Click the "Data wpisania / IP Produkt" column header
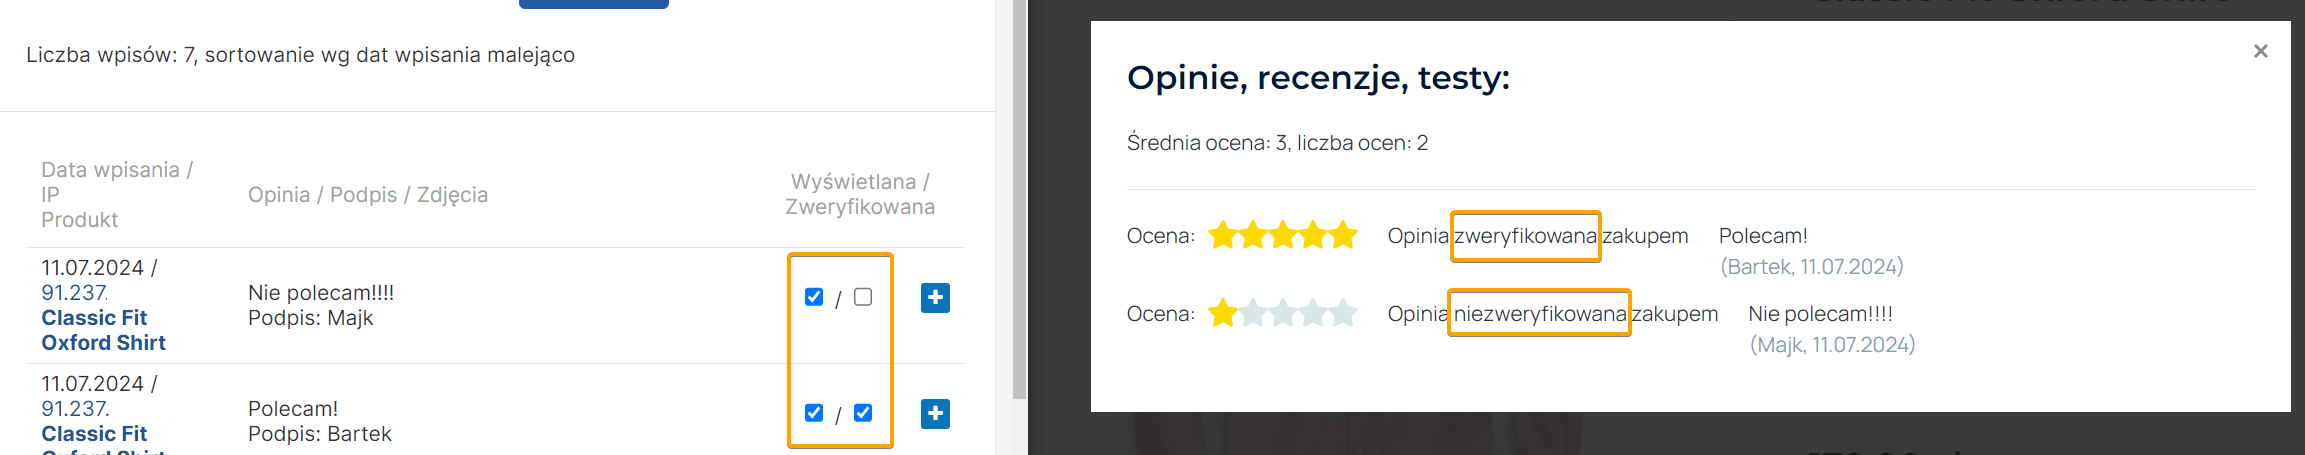Screen dimensions: 2305x455 click(117, 194)
